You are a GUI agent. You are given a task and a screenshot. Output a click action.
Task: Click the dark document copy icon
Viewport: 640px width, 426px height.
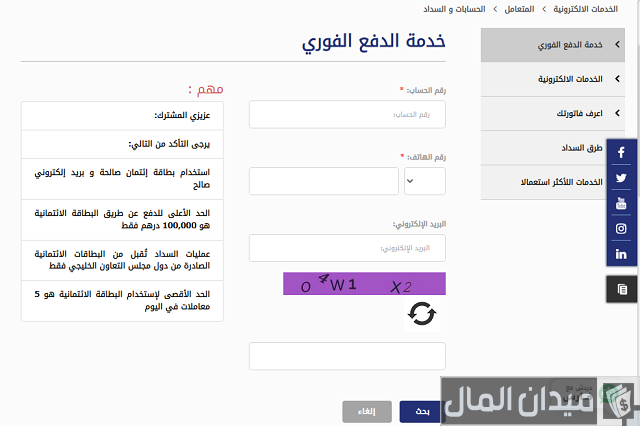pos(622,289)
